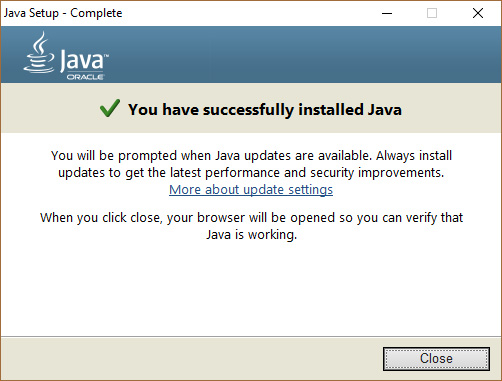Click the beige footer bar left of the Close button
Image resolution: width=502 pixels, height=381 pixels.
pyautogui.click(x=190, y=359)
